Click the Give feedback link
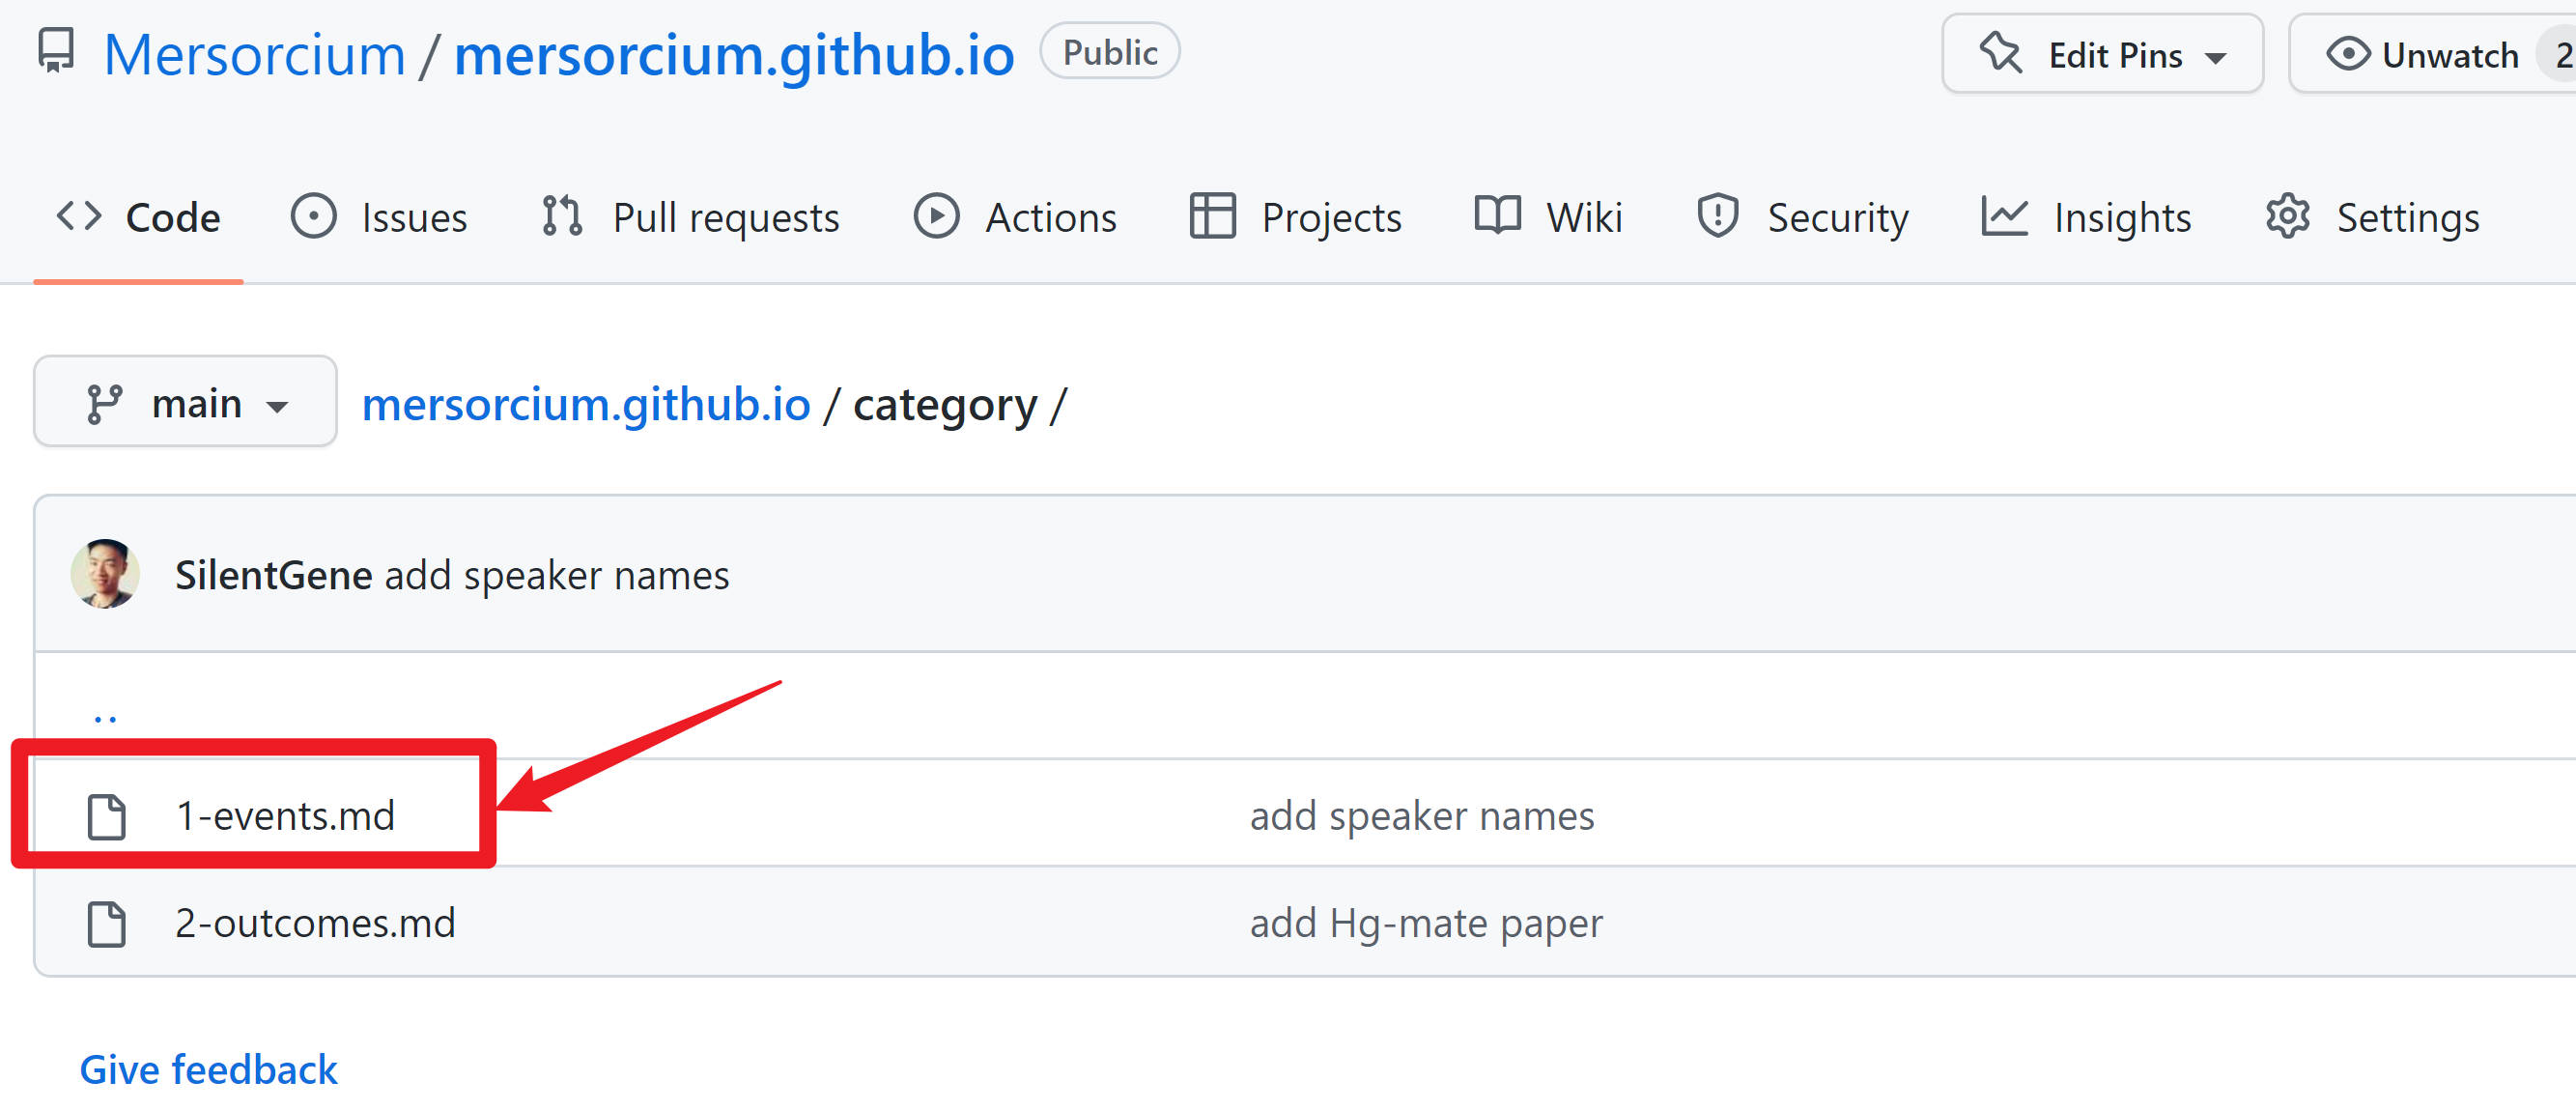2576x1110 pixels. click(208, 1070)
